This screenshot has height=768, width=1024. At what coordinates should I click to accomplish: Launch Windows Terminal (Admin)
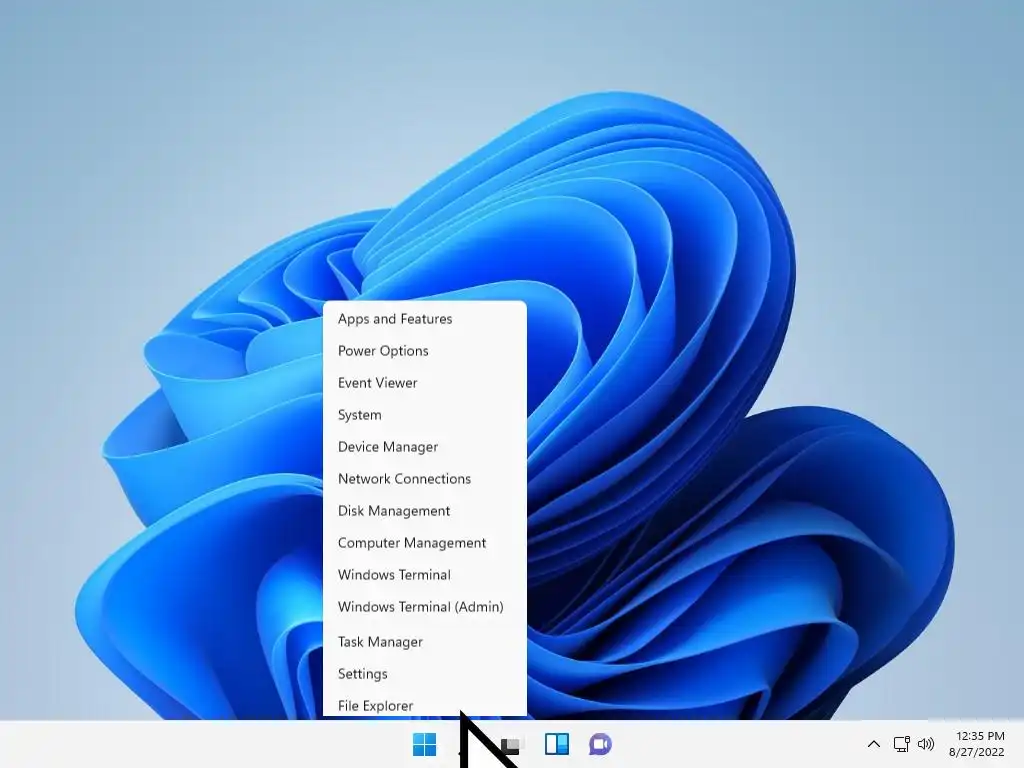[424, 607]
